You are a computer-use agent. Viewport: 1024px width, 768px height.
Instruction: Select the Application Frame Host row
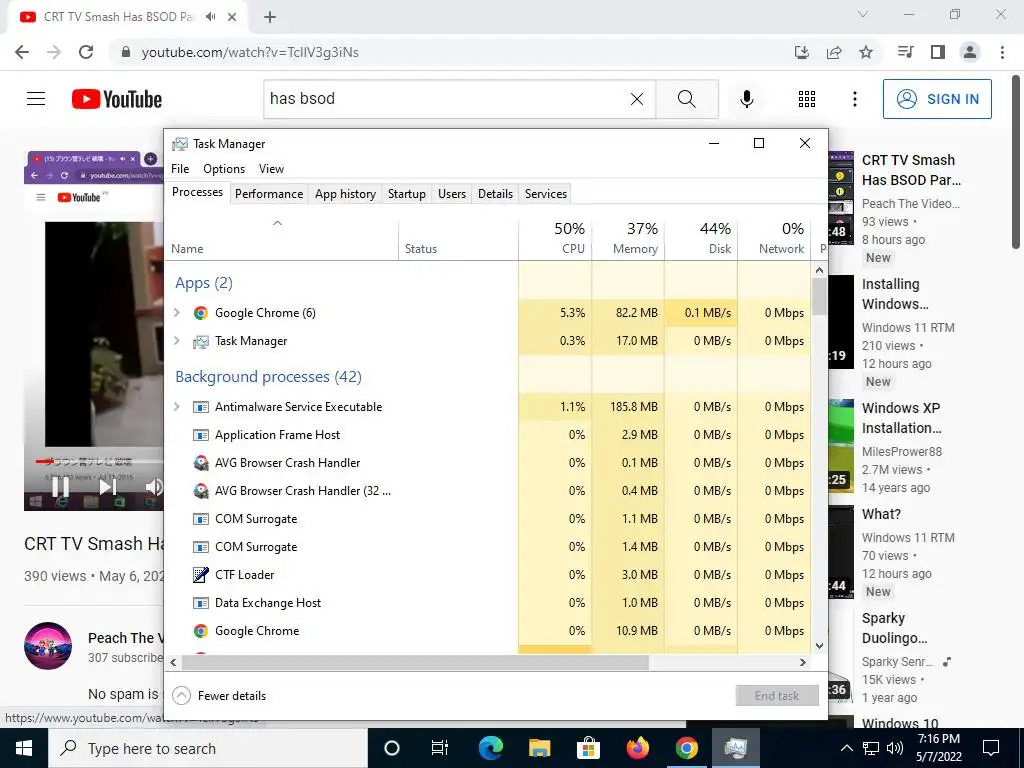[x=490, y=435]
